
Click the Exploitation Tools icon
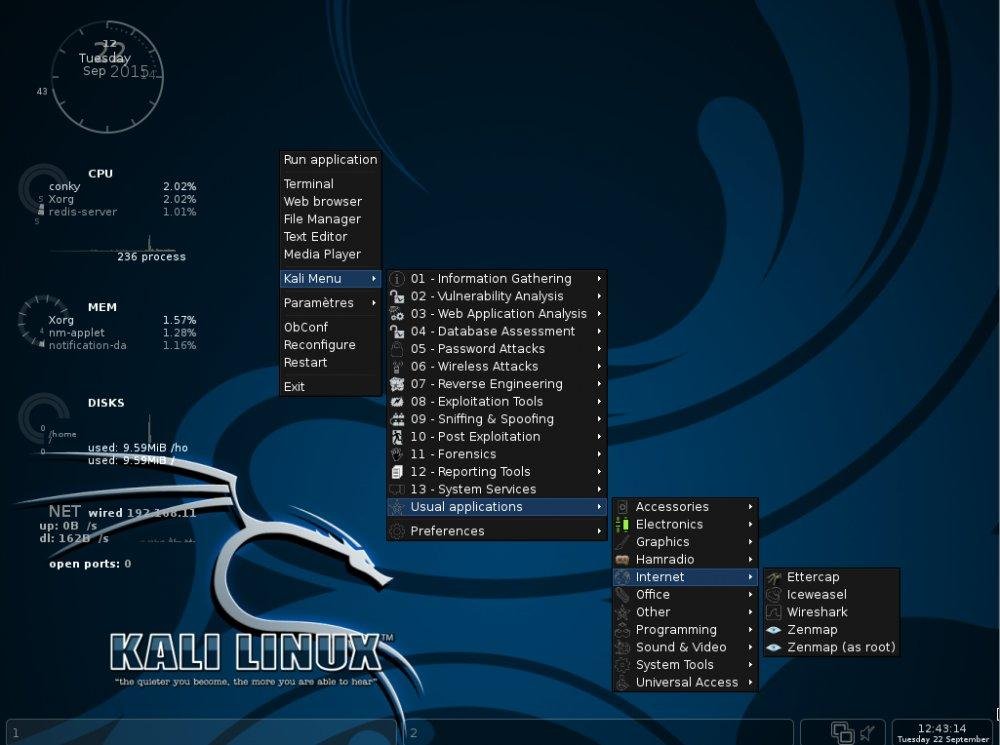coord(397,402)
